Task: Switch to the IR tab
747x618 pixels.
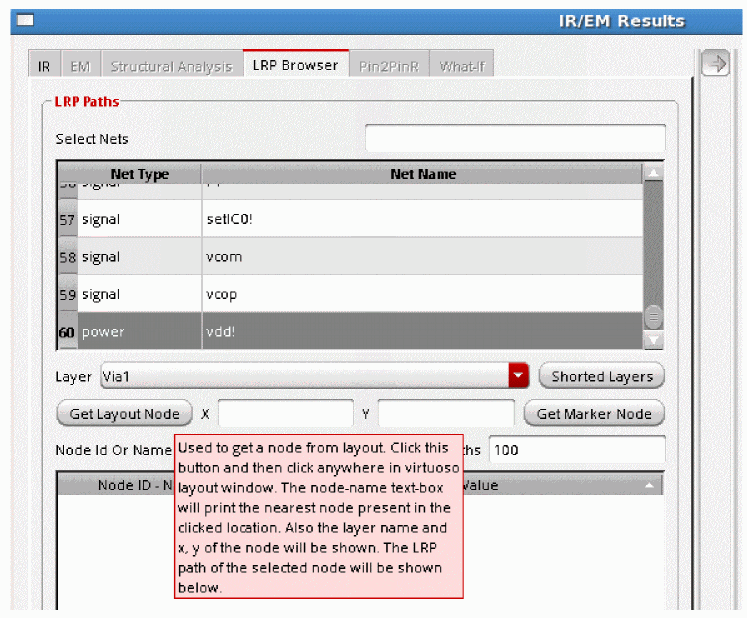Action: 44,66
